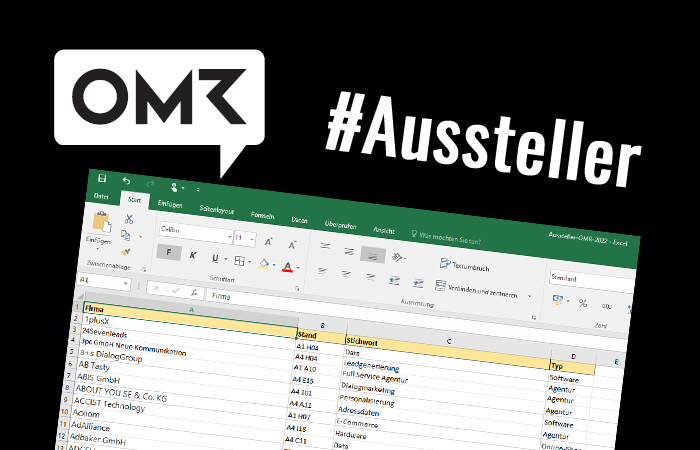Expand the fill color dropdown arrow

[274, 265]
